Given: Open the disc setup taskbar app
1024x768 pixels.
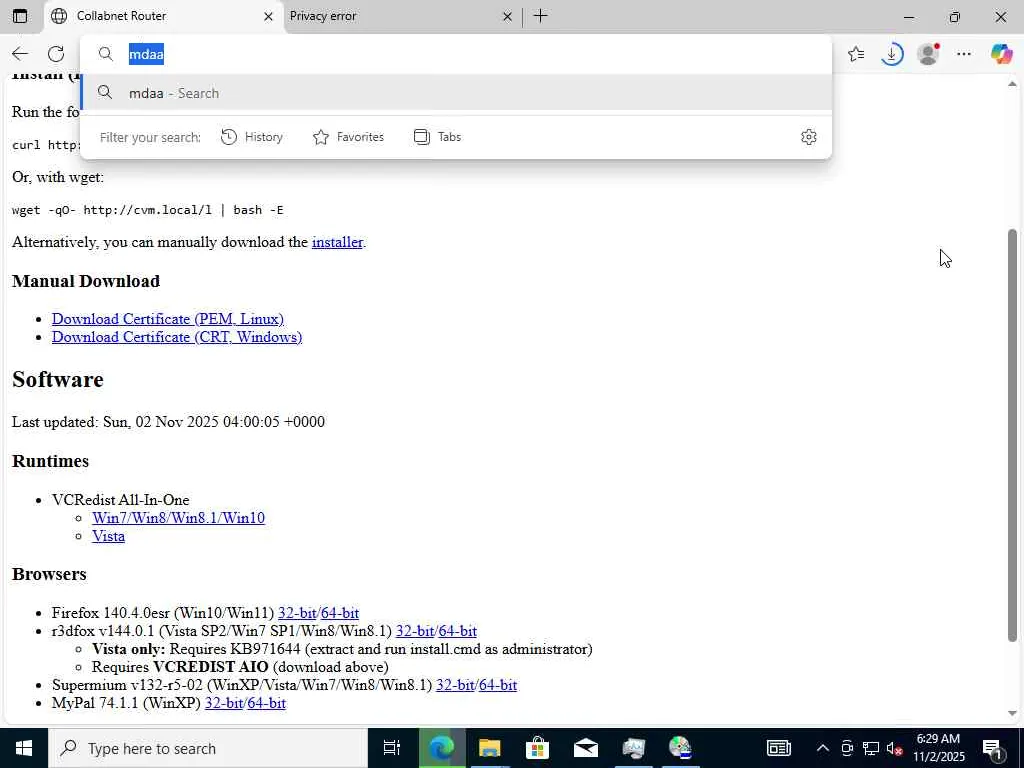Looking at the screenshot, I should (680, 748).
